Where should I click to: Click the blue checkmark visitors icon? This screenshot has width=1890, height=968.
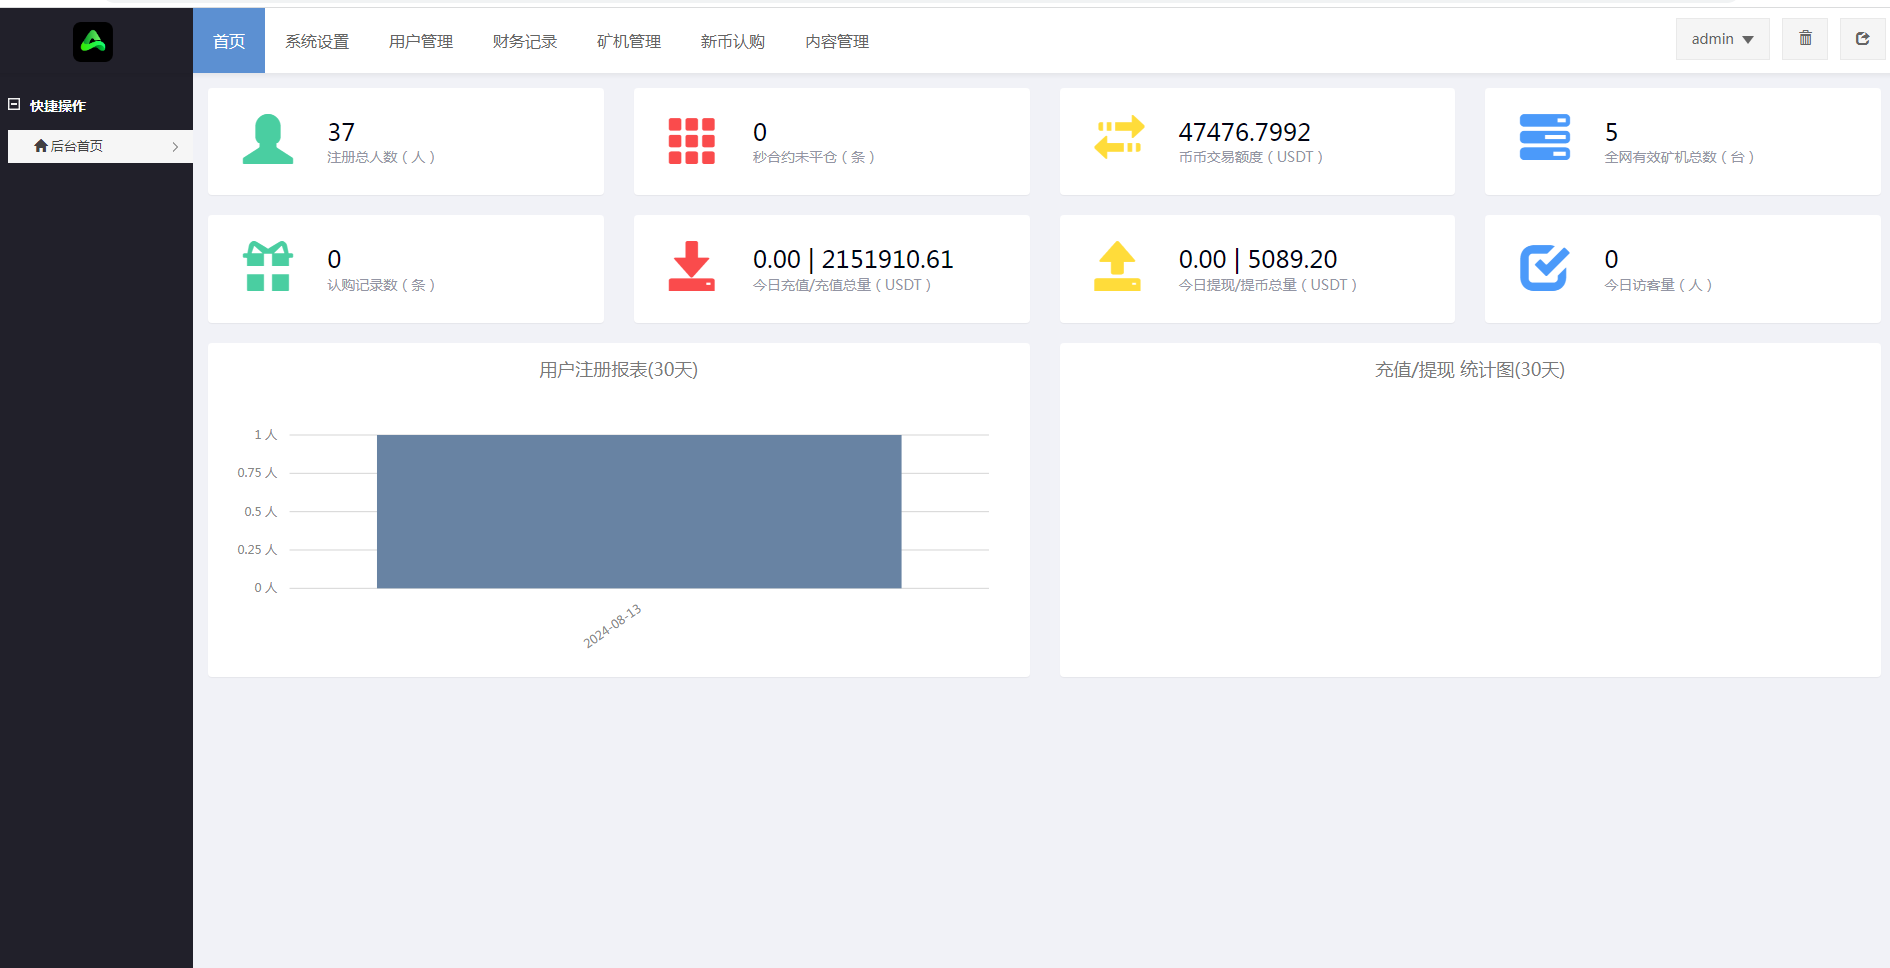point(1544,267)
